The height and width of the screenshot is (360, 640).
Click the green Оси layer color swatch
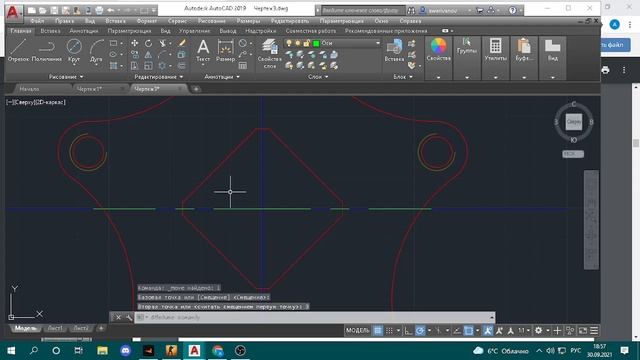click(x=316, y=43)
